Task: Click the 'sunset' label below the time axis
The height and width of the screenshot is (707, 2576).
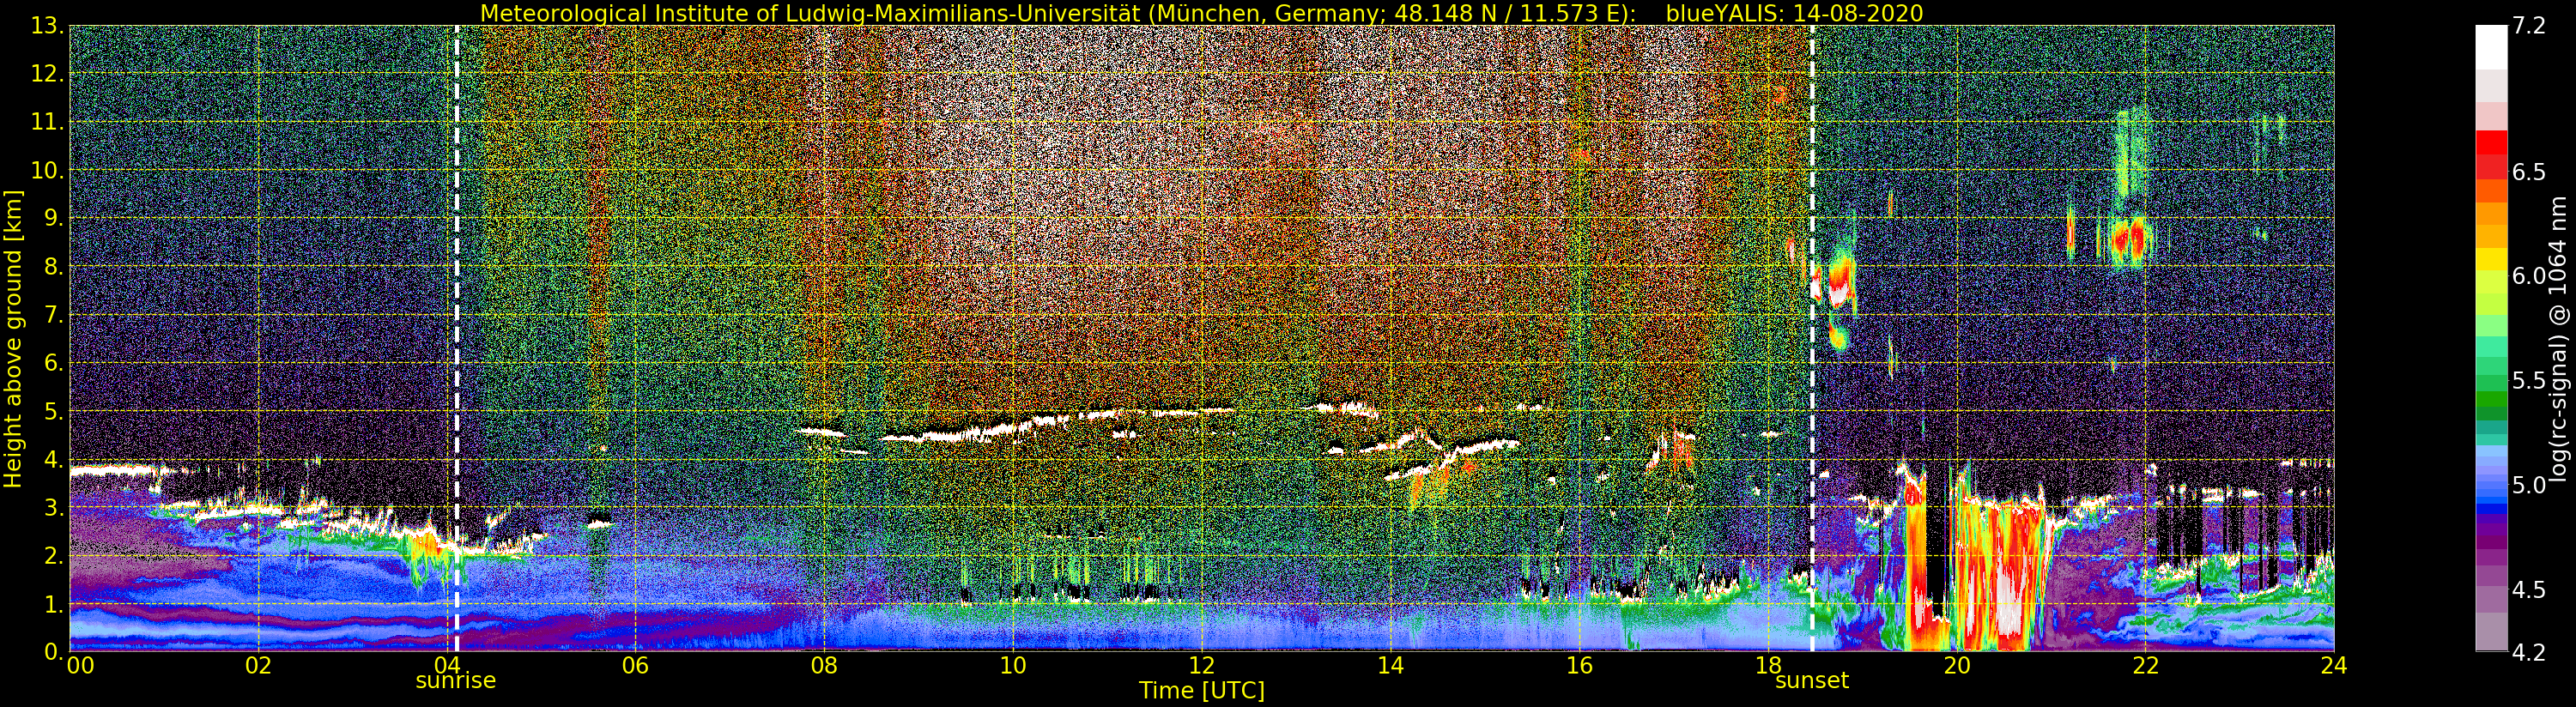Action: coord(1811,681)
